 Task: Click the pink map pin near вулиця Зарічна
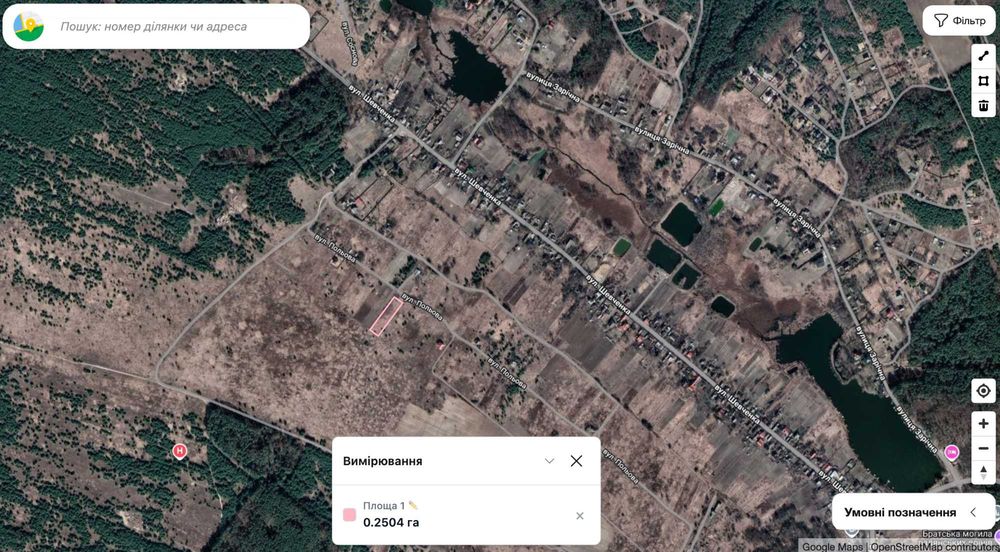[x=952, y=452]
